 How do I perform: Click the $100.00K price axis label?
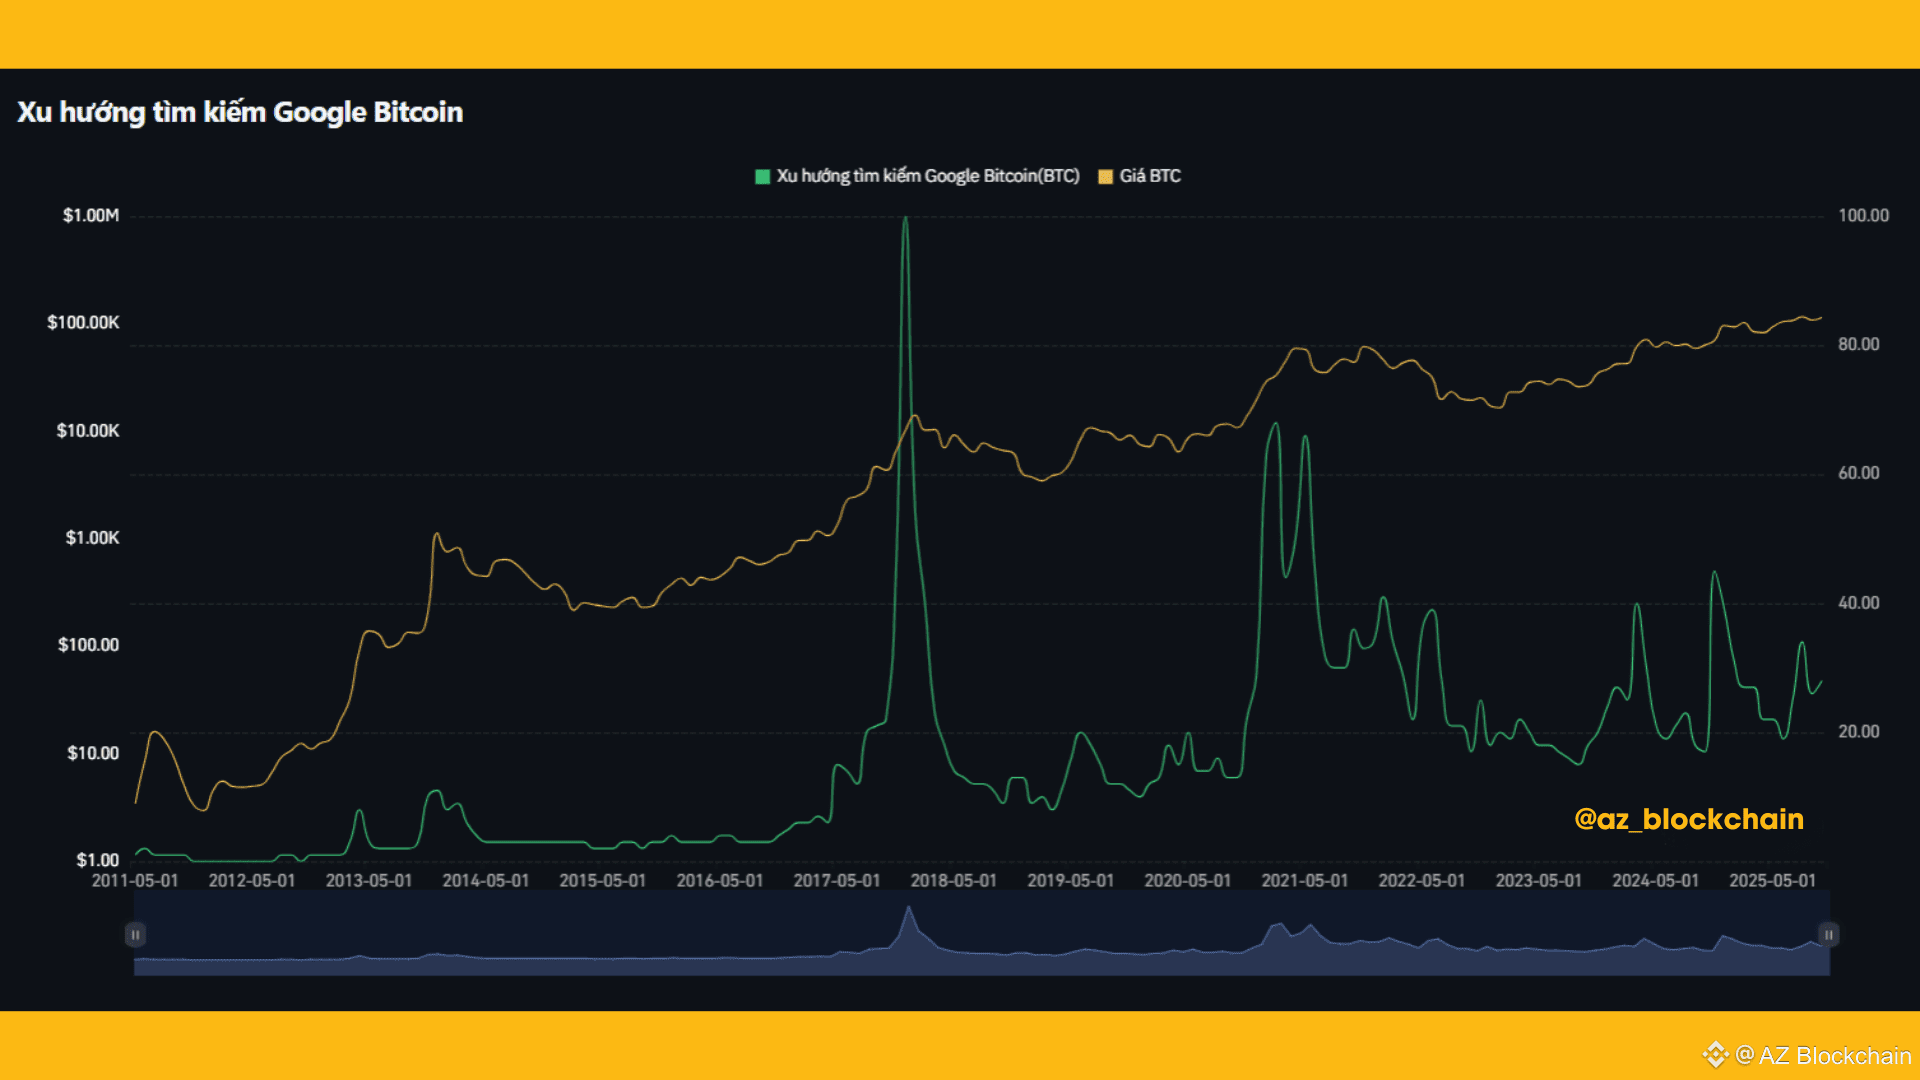(83, 322)
